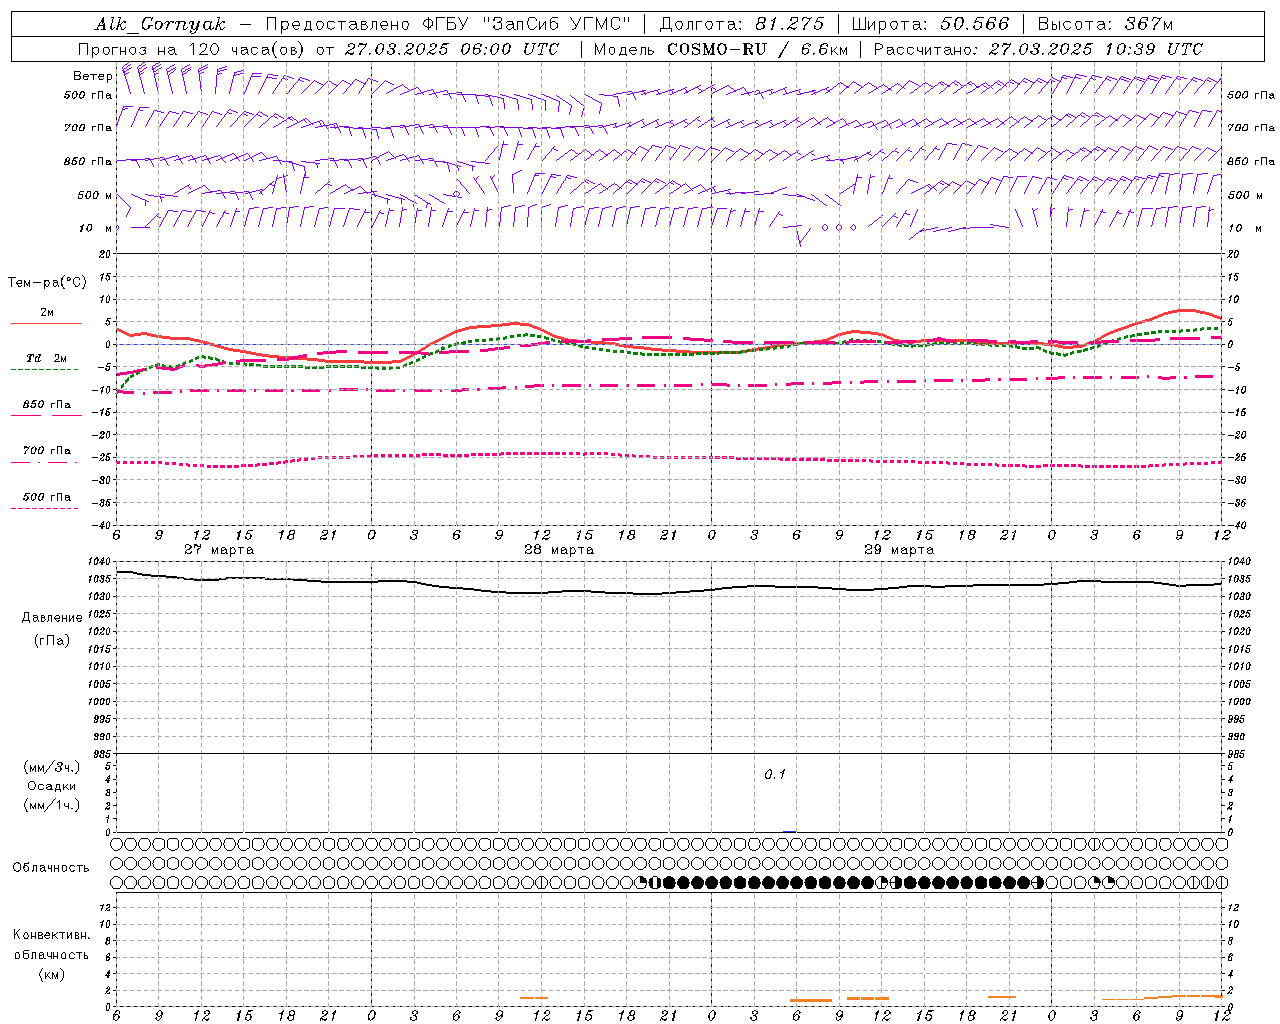Screen dimensions: 1280x1024
Task: Click the 'Осадки' precipitation panel label
Action: (52, 786)
